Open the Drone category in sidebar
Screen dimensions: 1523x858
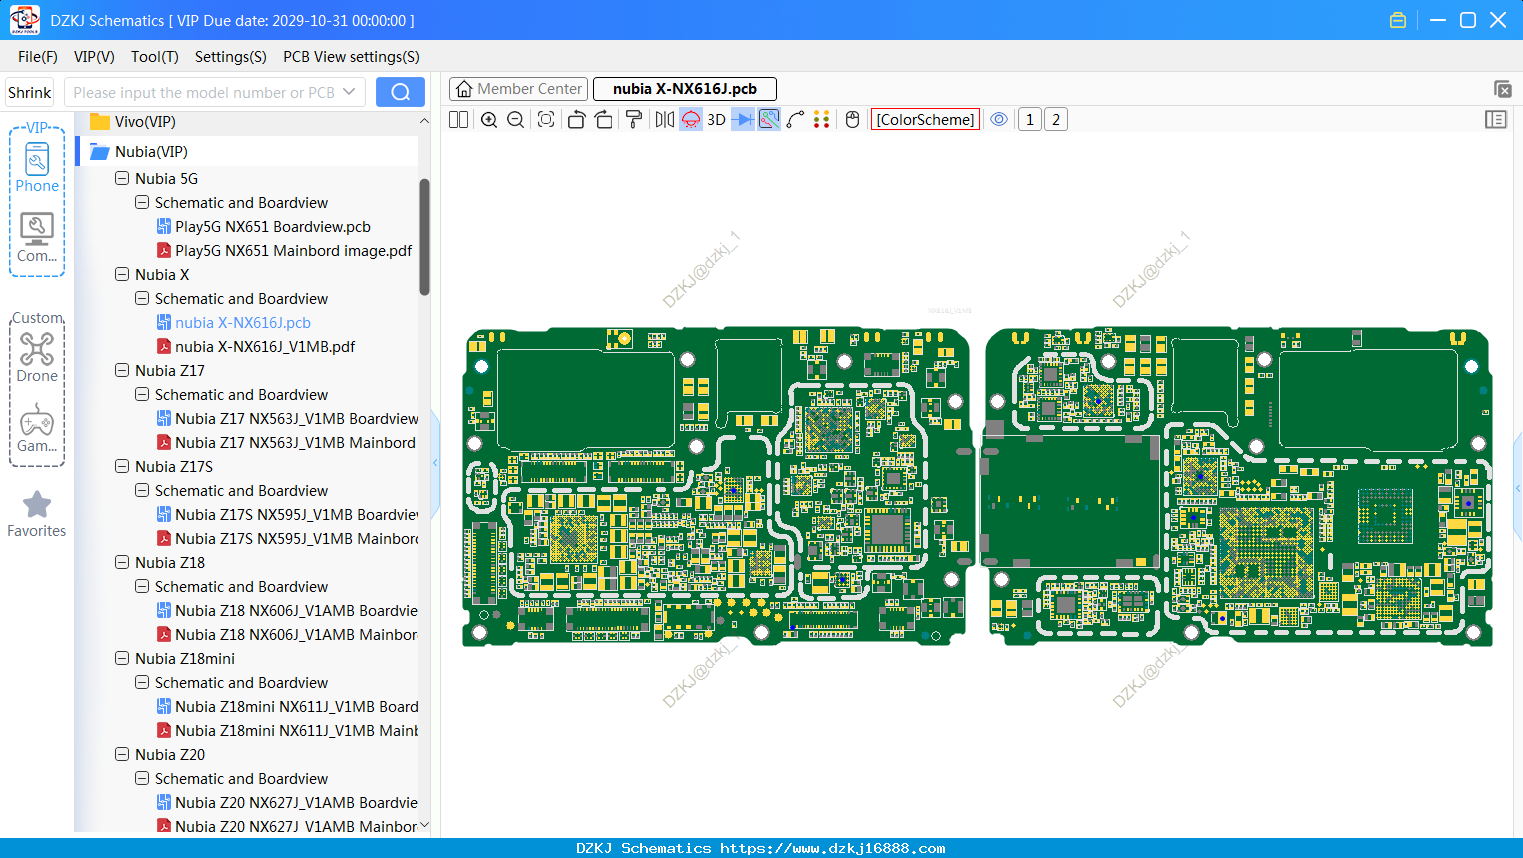coord(37,357)
